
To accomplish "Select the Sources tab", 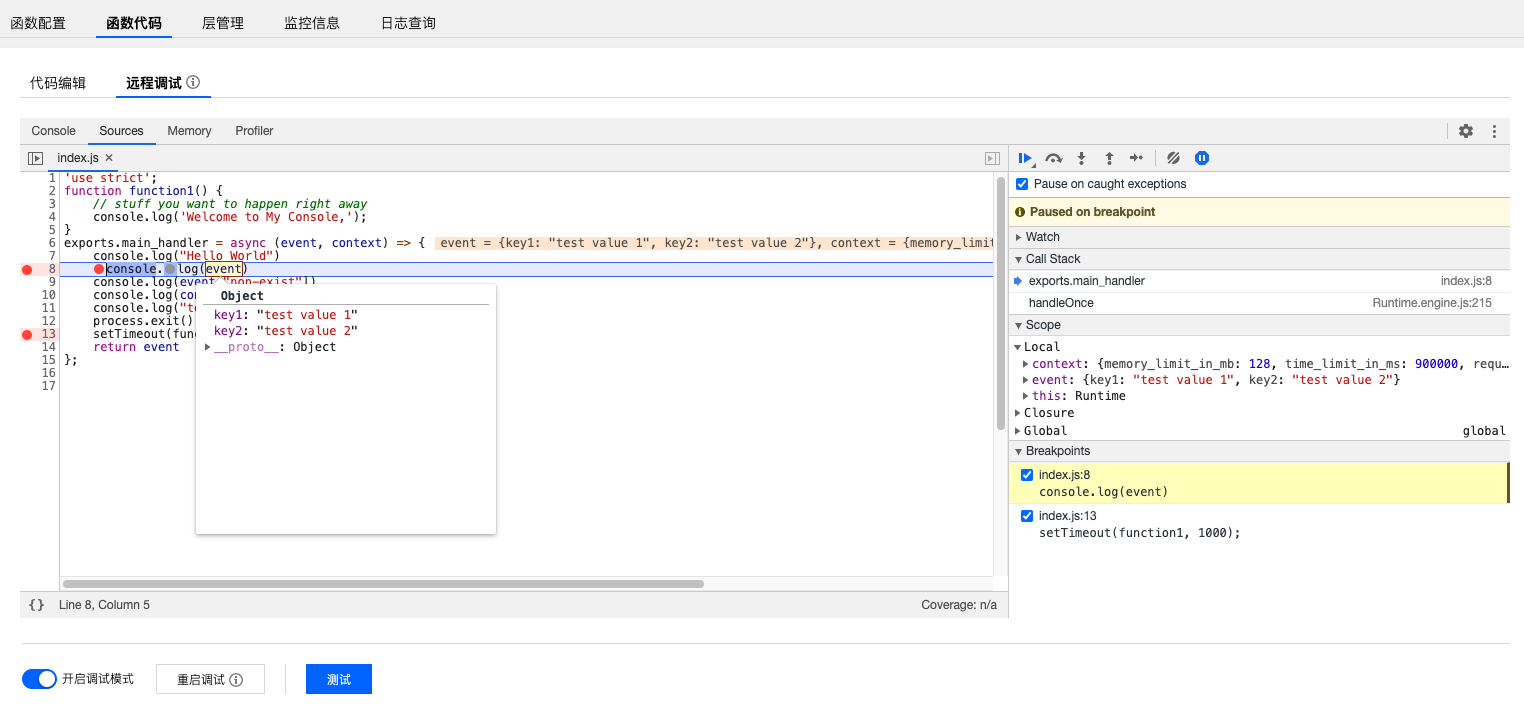I will 121,131.
